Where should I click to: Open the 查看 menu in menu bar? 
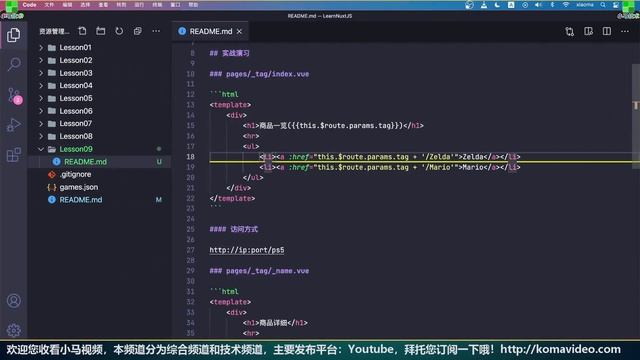click(x=103, y=5)
